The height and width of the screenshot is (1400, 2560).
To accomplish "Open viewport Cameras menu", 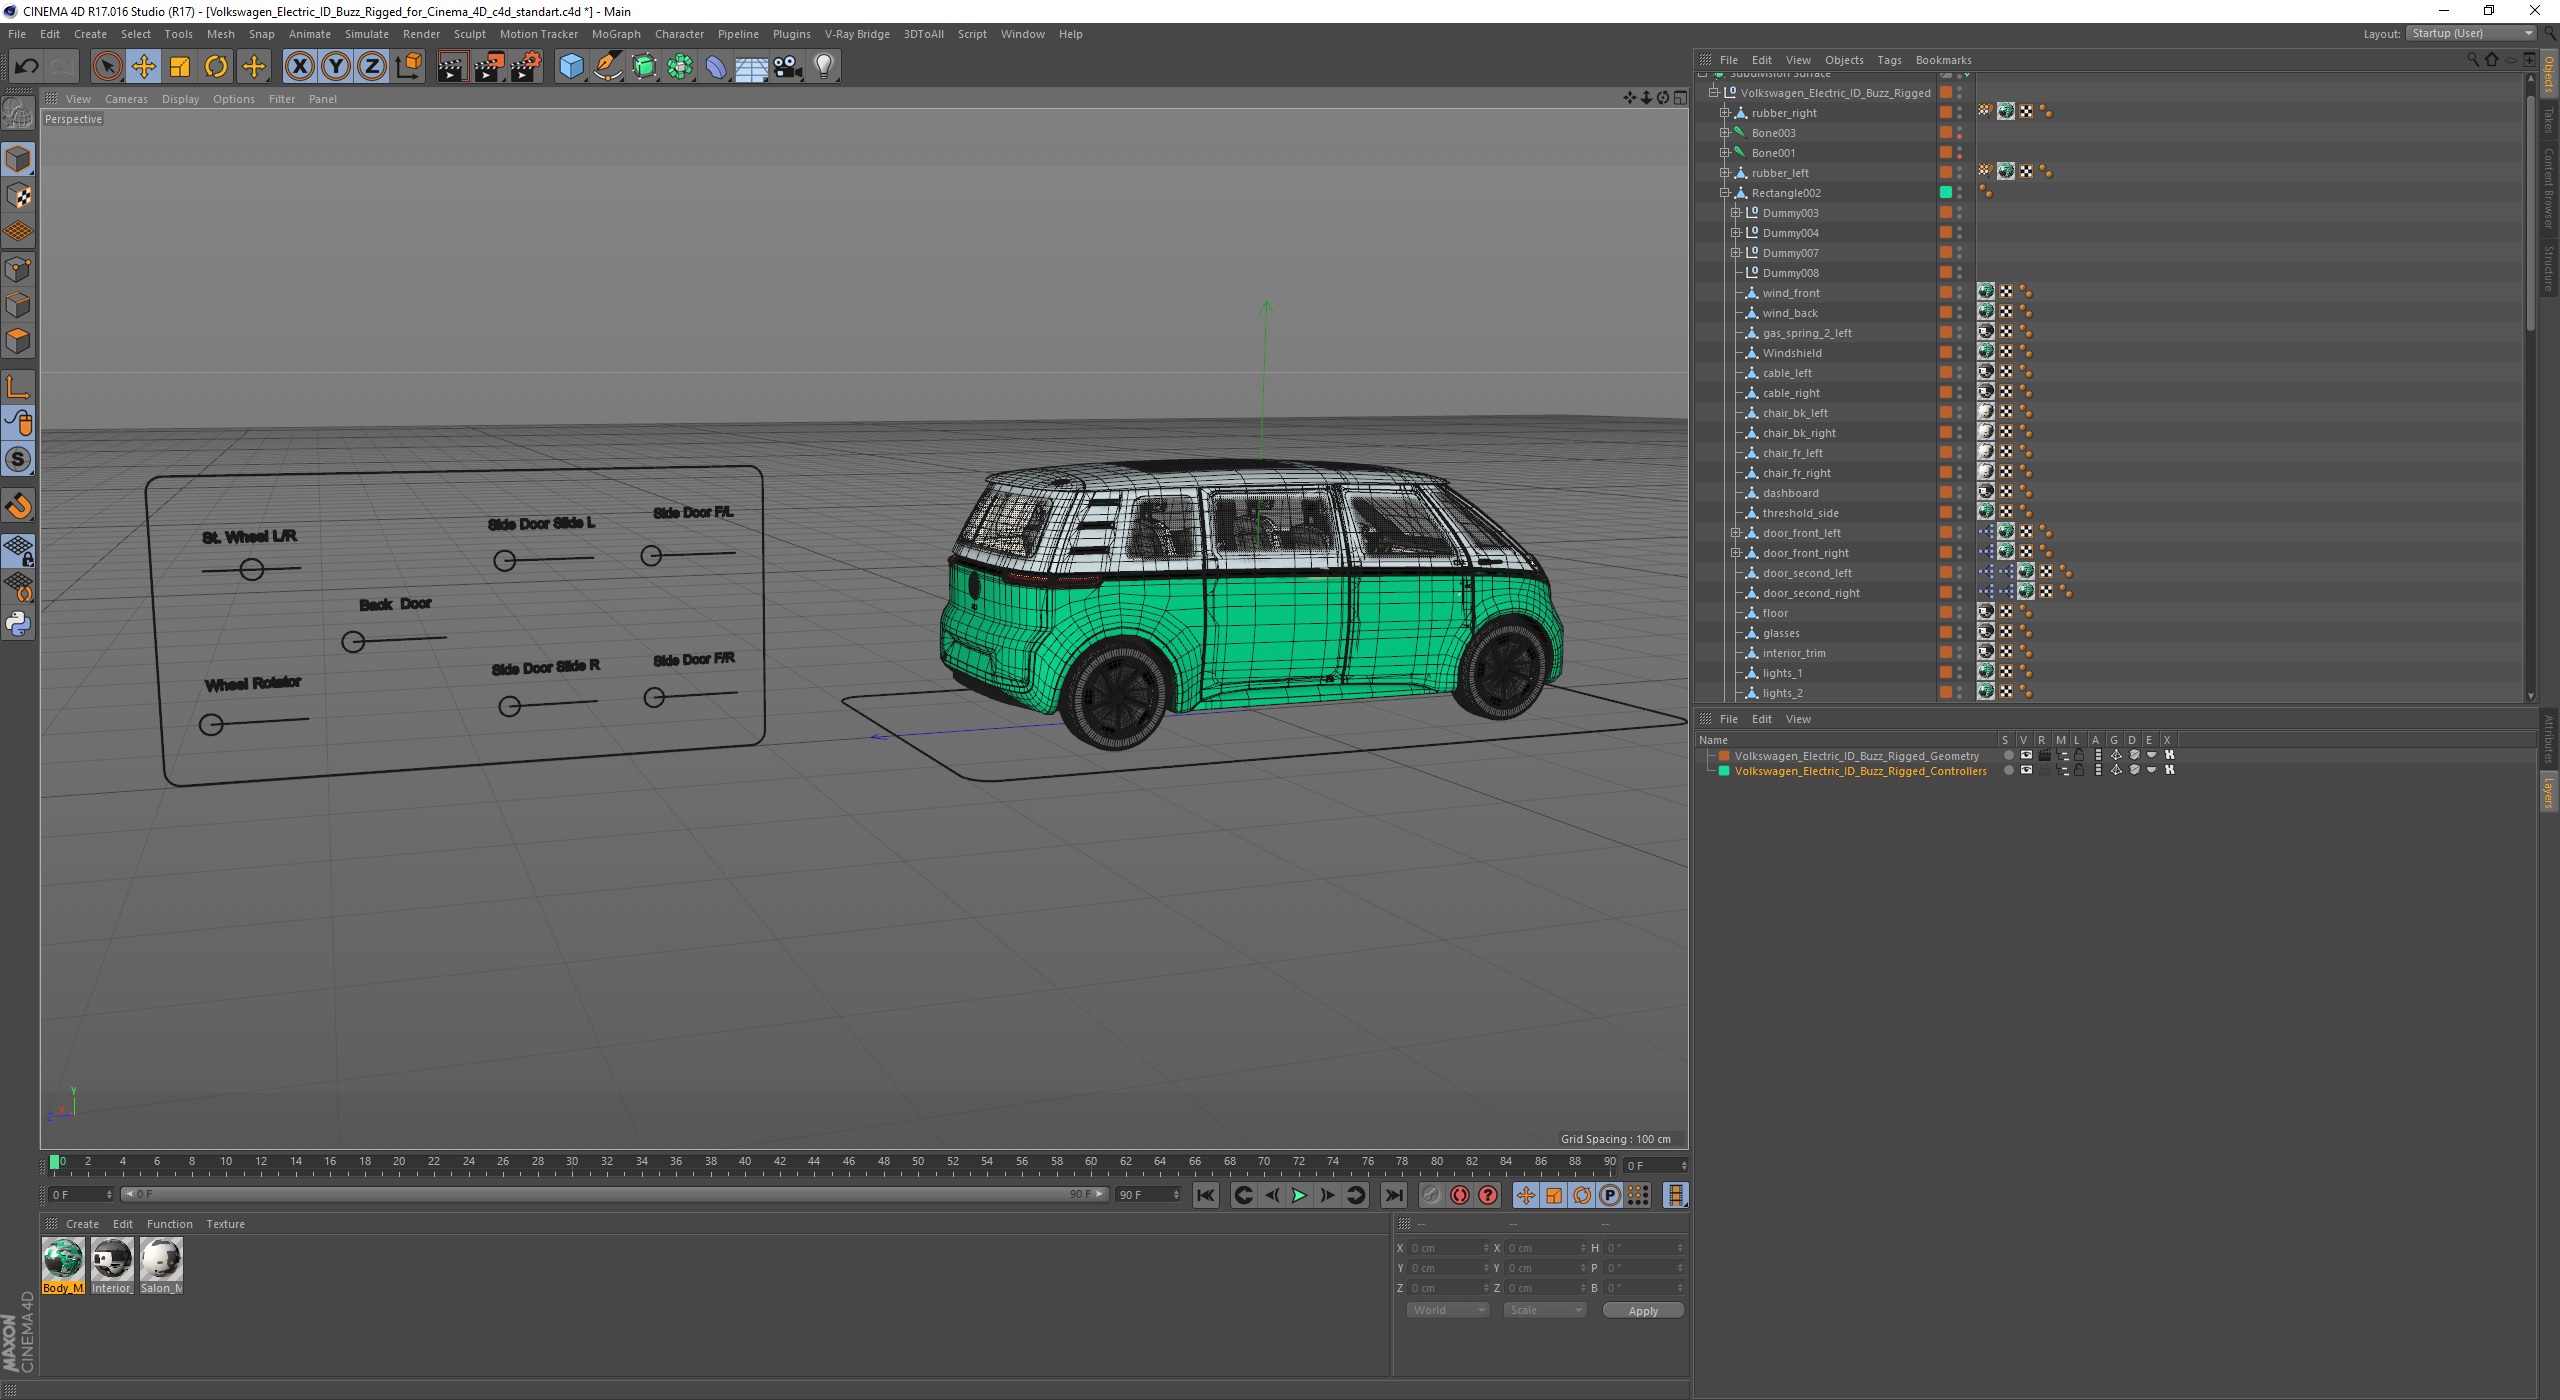I will pyautogui.click(x=126, y=99).
